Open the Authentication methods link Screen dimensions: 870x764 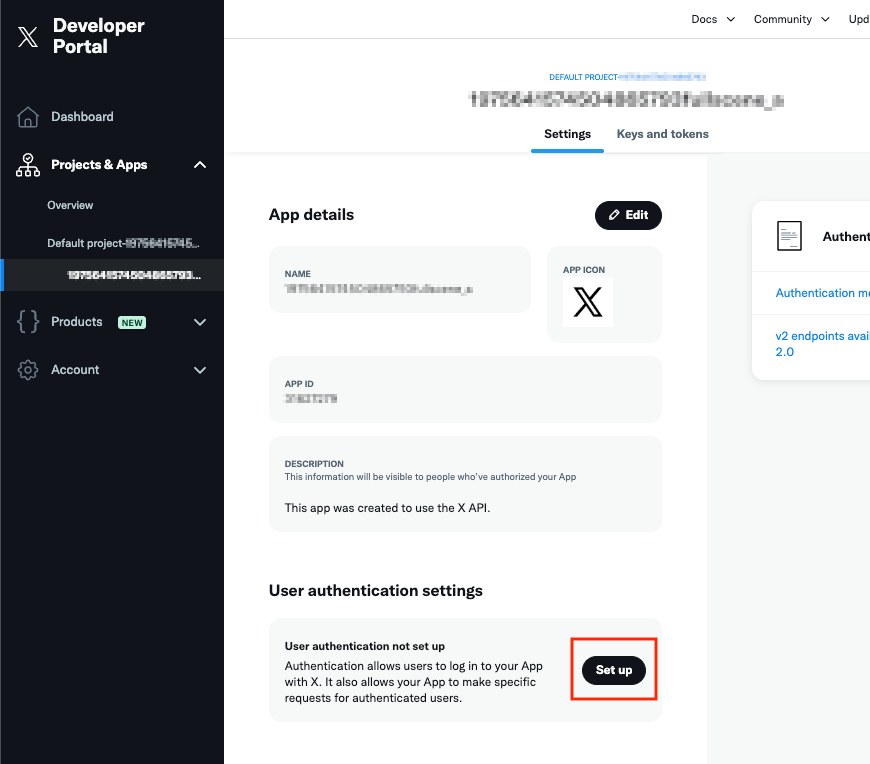822,293
